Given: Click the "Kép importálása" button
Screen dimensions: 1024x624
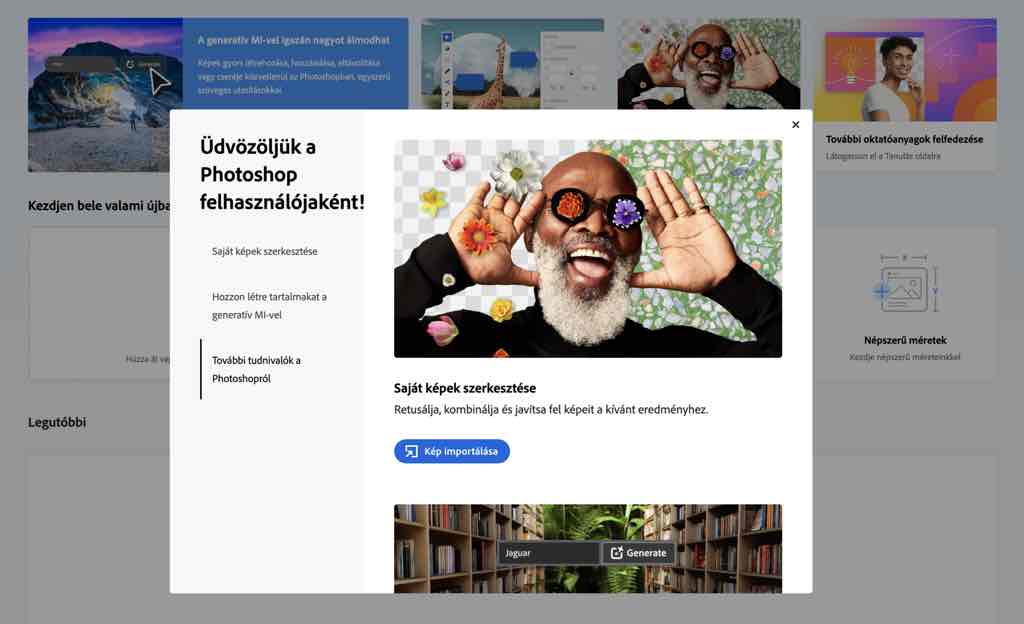Looking at the screenshot, I should pyautogui.click(x=452, y=451).
